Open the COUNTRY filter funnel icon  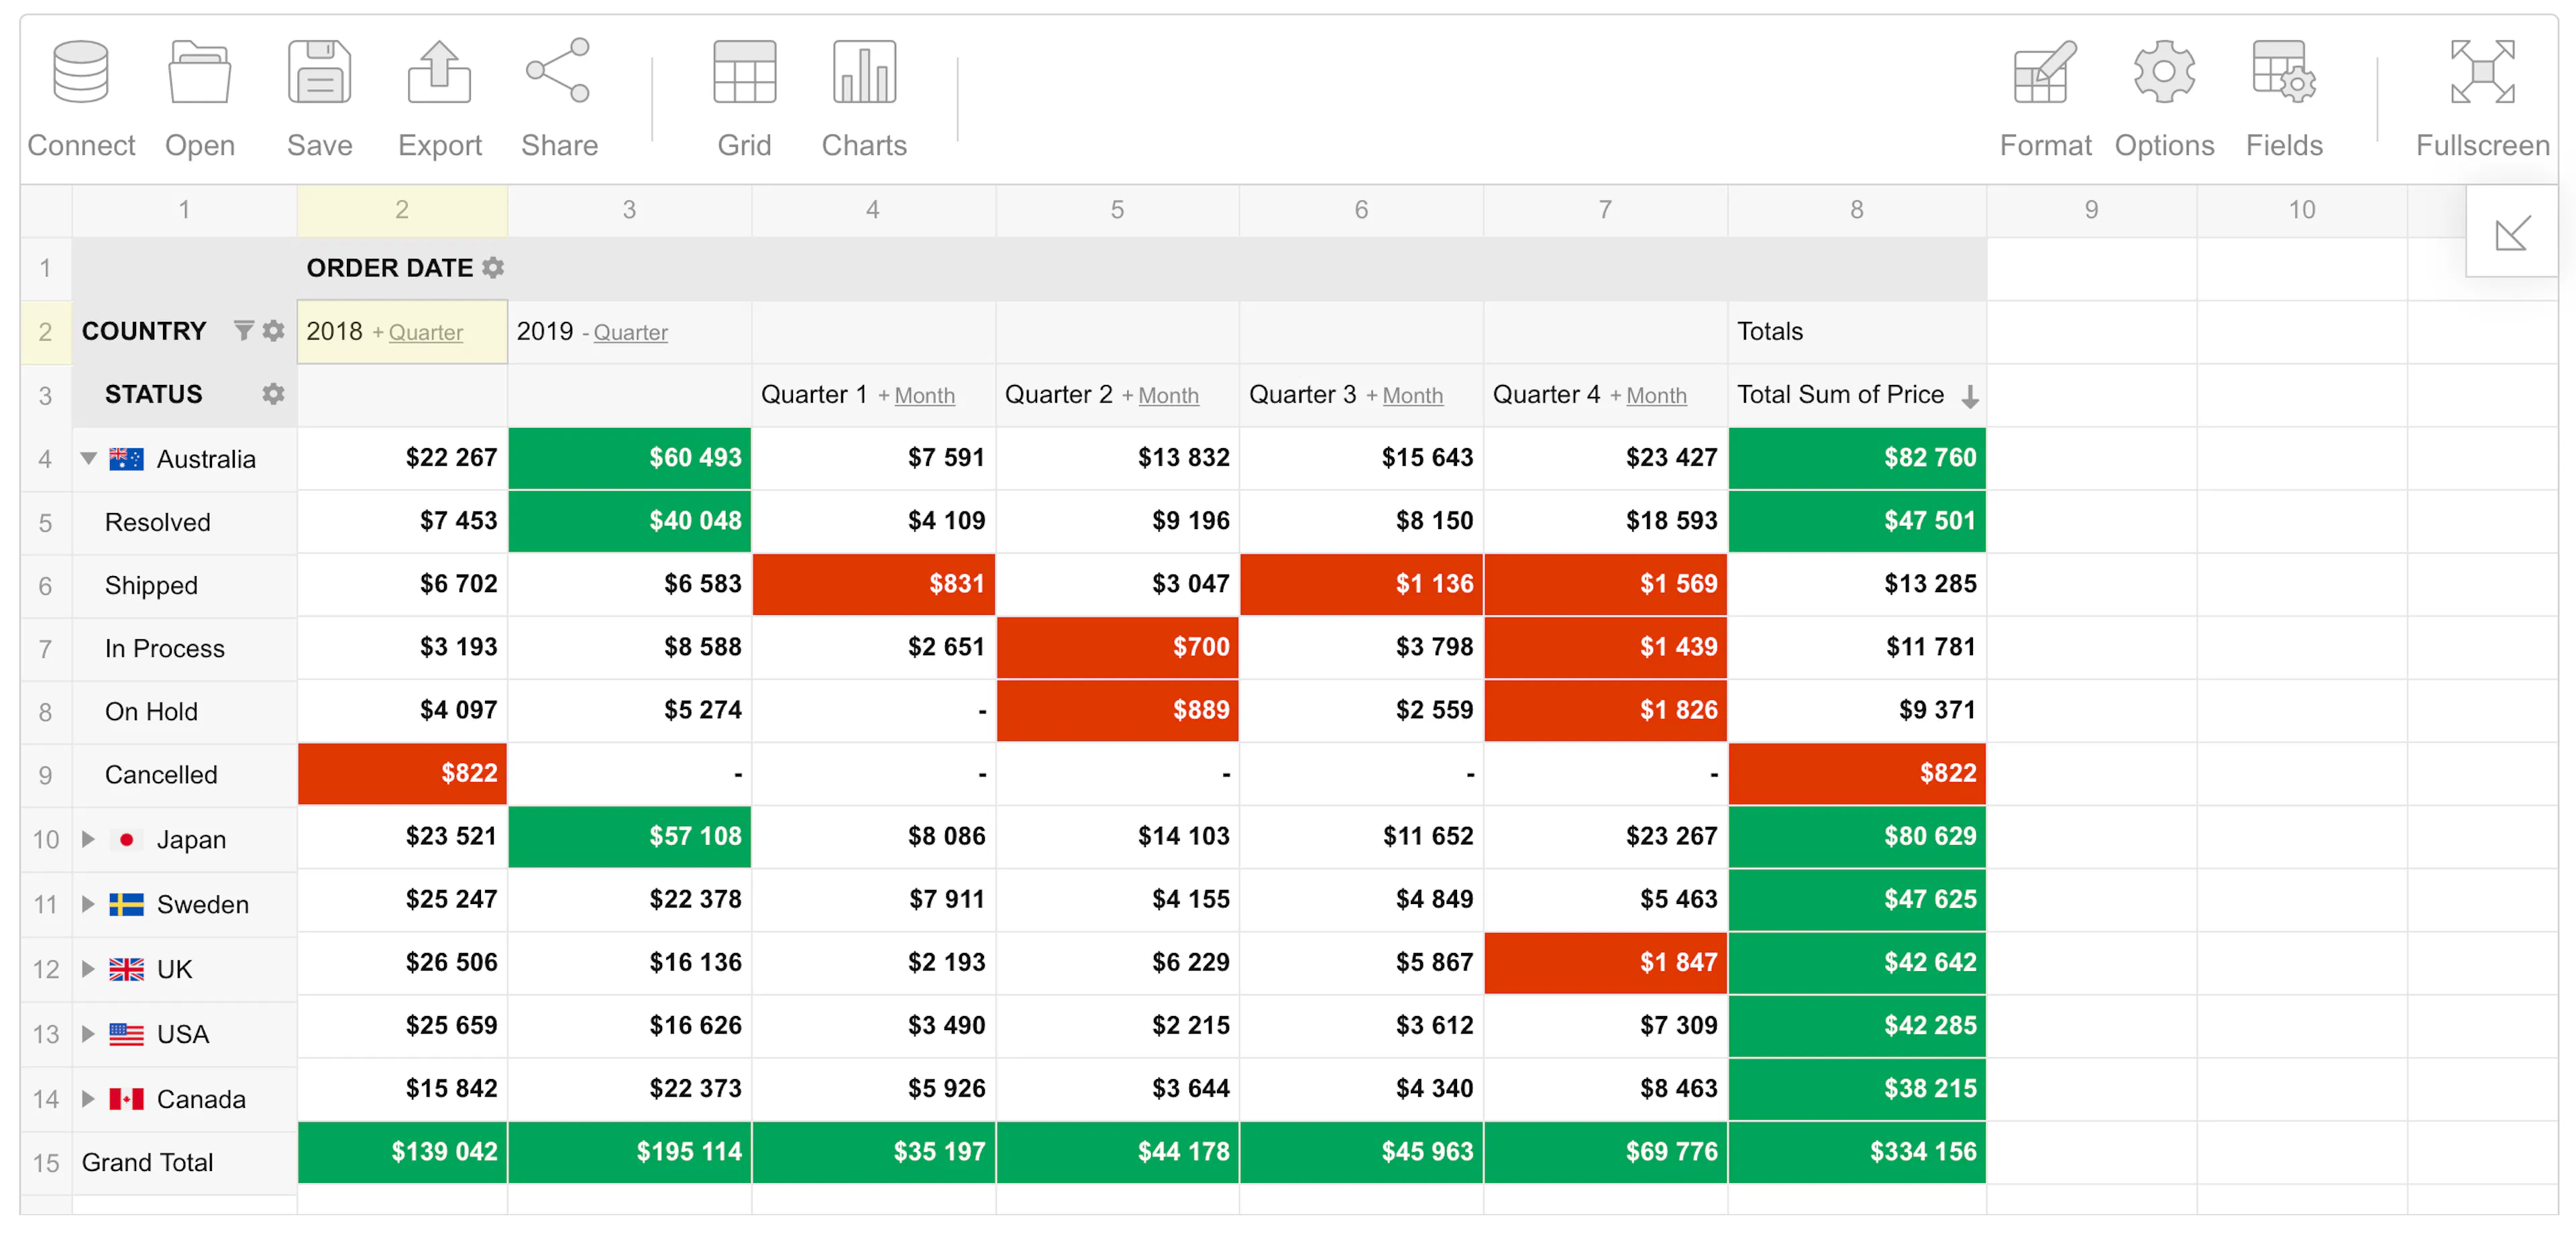pyautogui.click(x=243, y=331)
